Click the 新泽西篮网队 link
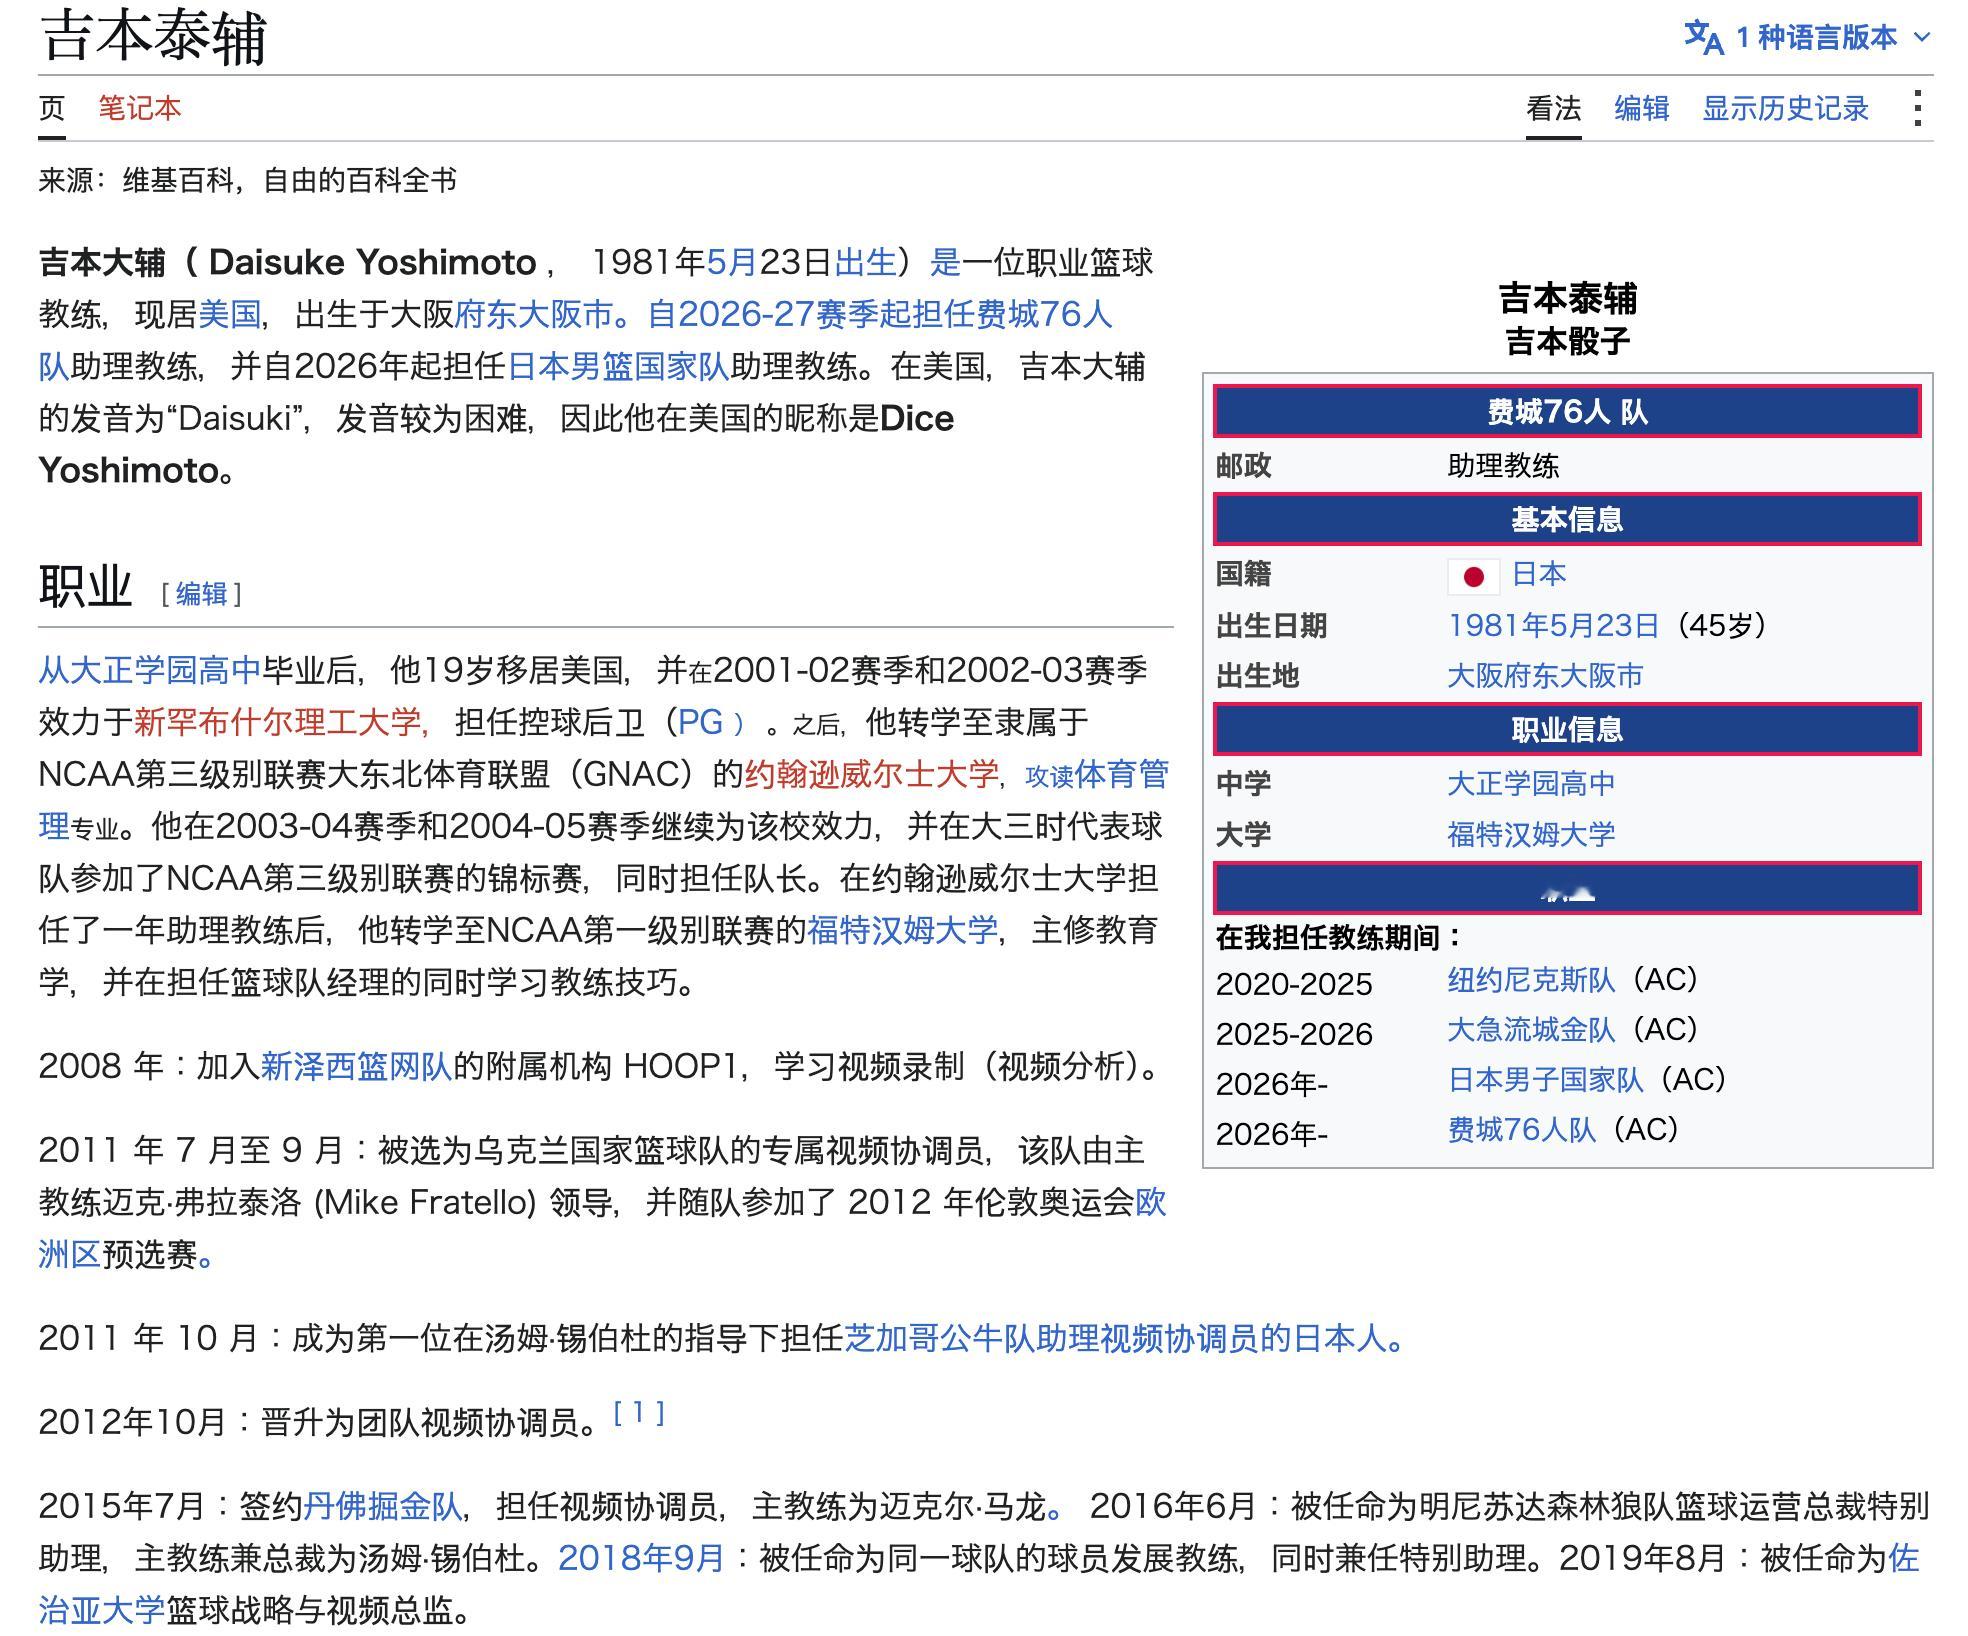The height and width of the screenshot is (1636, 1968). [356, 1066]
